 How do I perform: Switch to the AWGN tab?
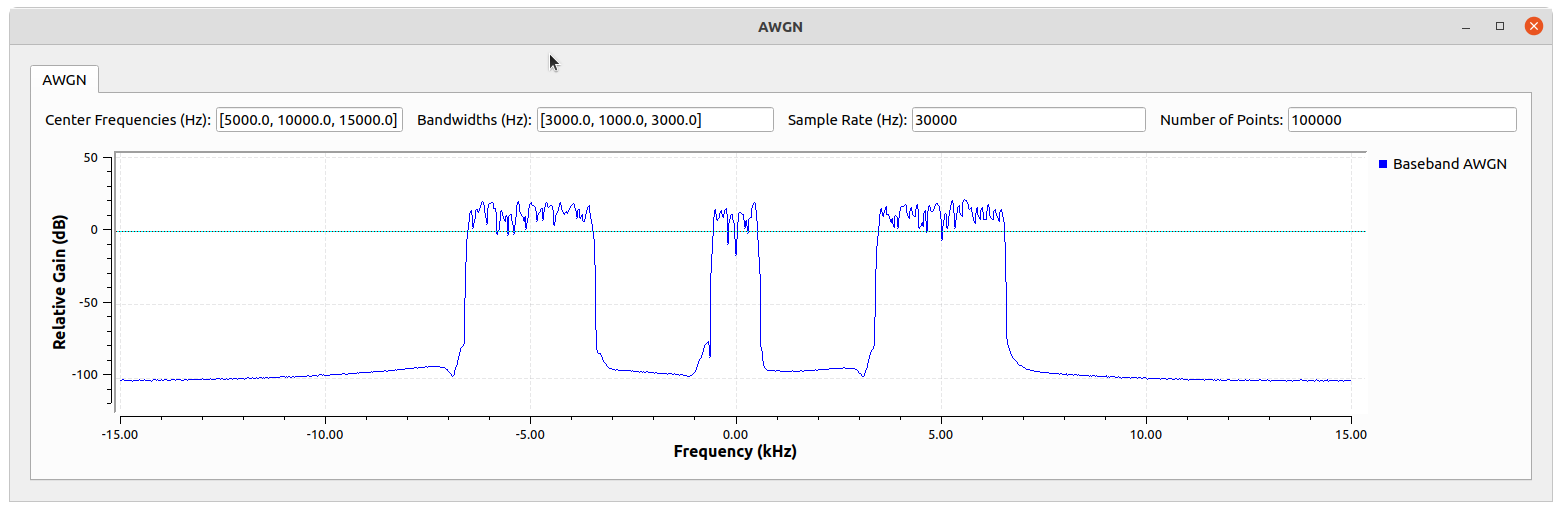(x=64, y=80)
